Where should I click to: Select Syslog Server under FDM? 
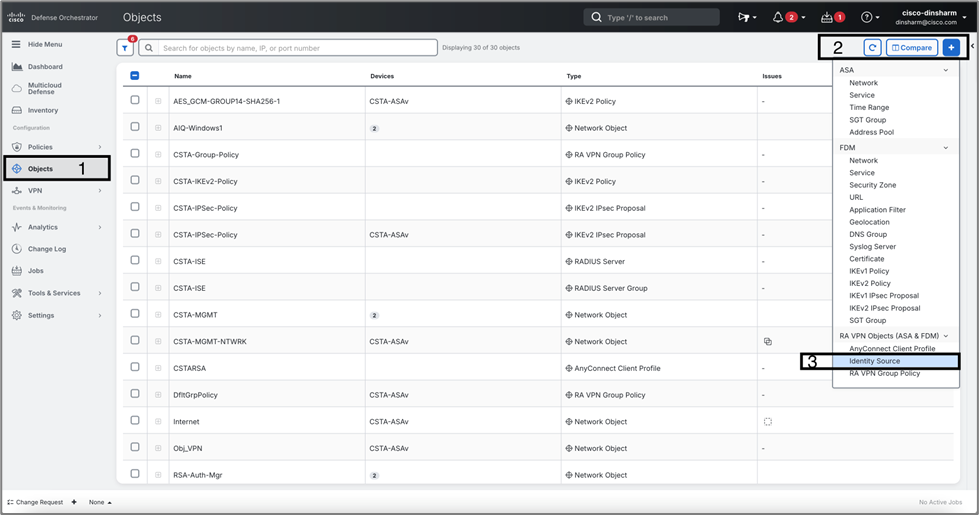pyautogui.click(x=872, y=247)
